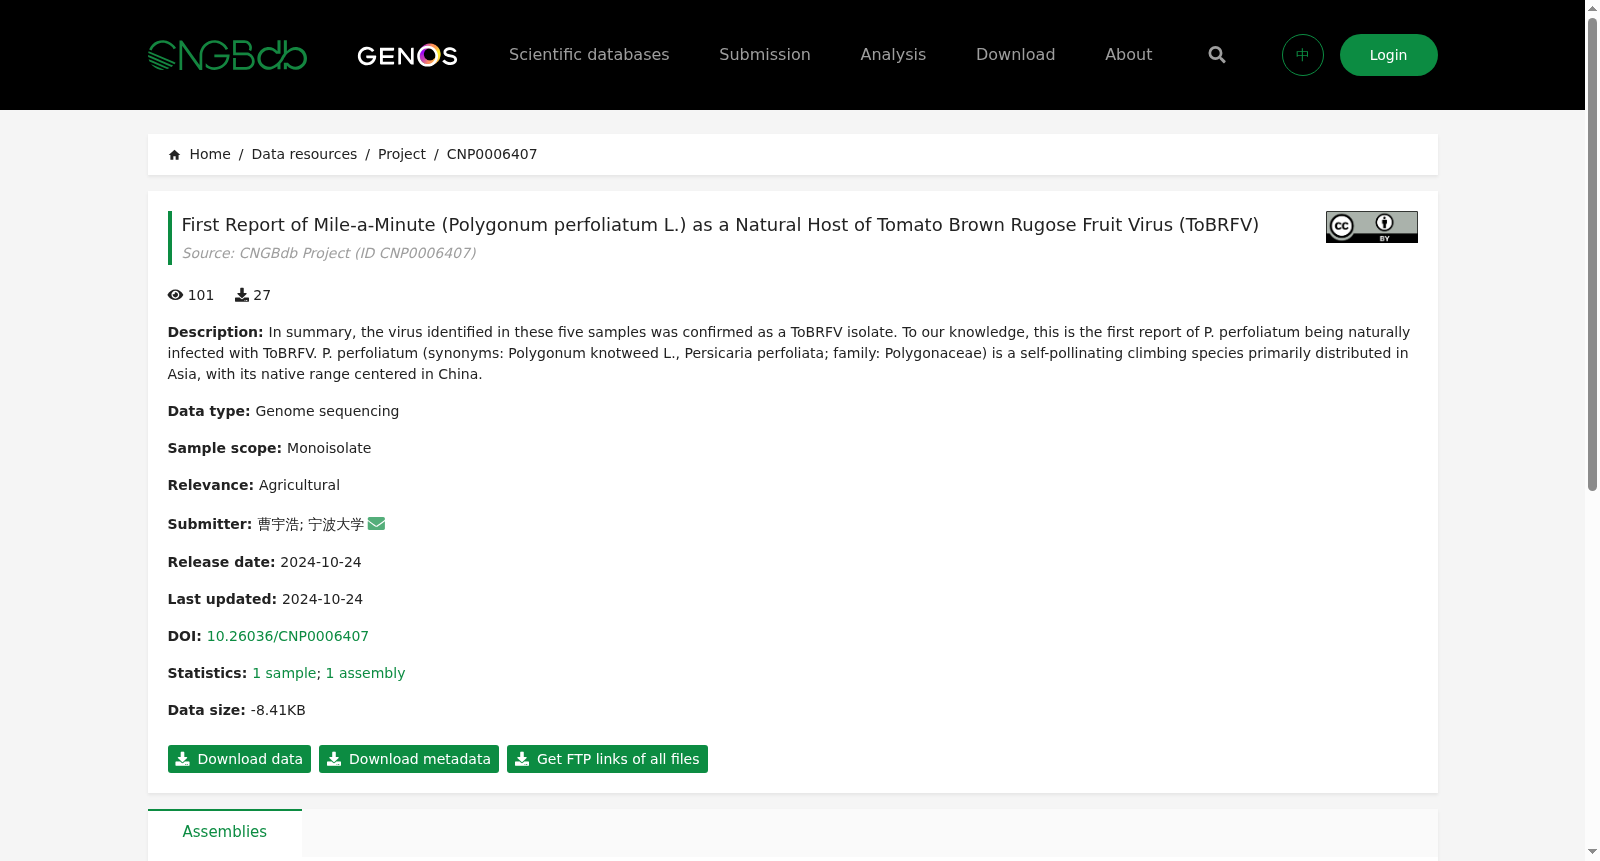Click the Creative Commons BY license badge
Image resolution: width=1600 pixels, height=861 pixels.
(1372, 227)
